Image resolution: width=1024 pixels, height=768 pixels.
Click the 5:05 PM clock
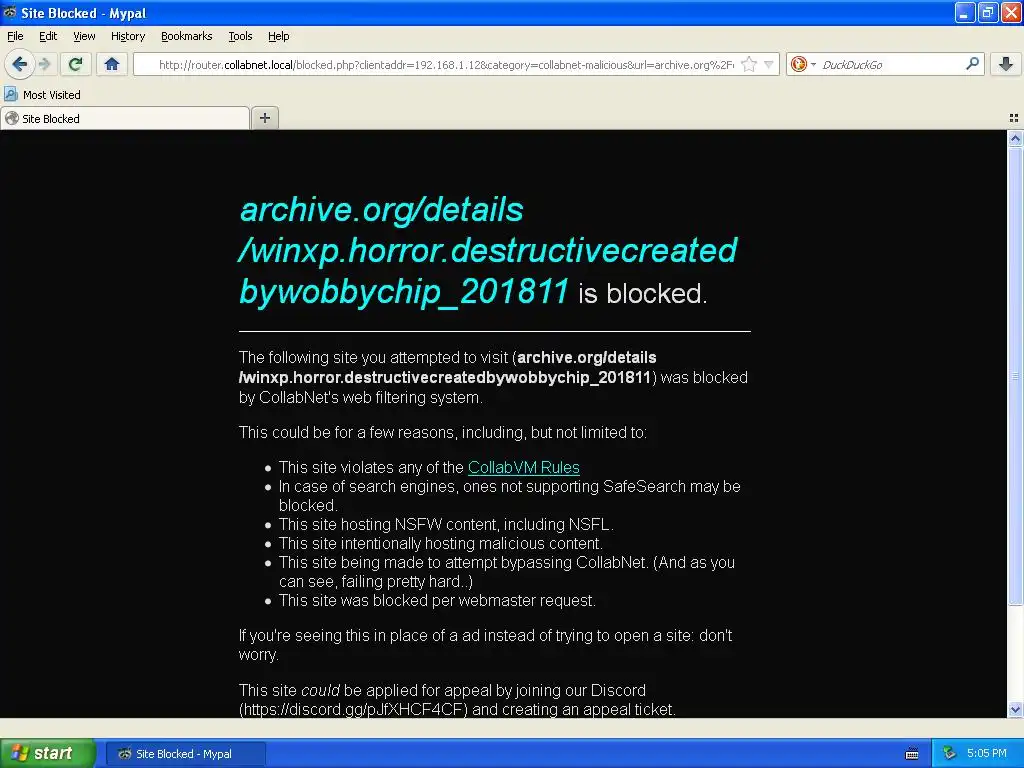point(987,753)
